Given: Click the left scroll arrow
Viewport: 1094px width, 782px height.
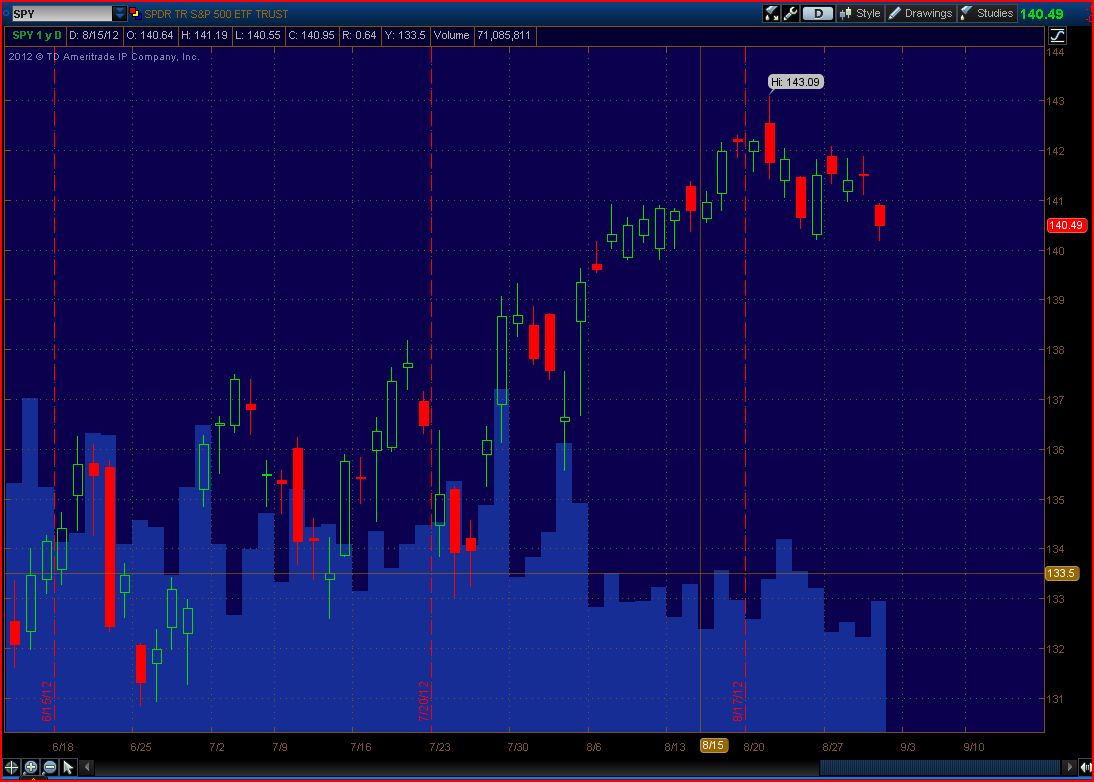Looking at the screenshot, I should (x=87, y=767).
